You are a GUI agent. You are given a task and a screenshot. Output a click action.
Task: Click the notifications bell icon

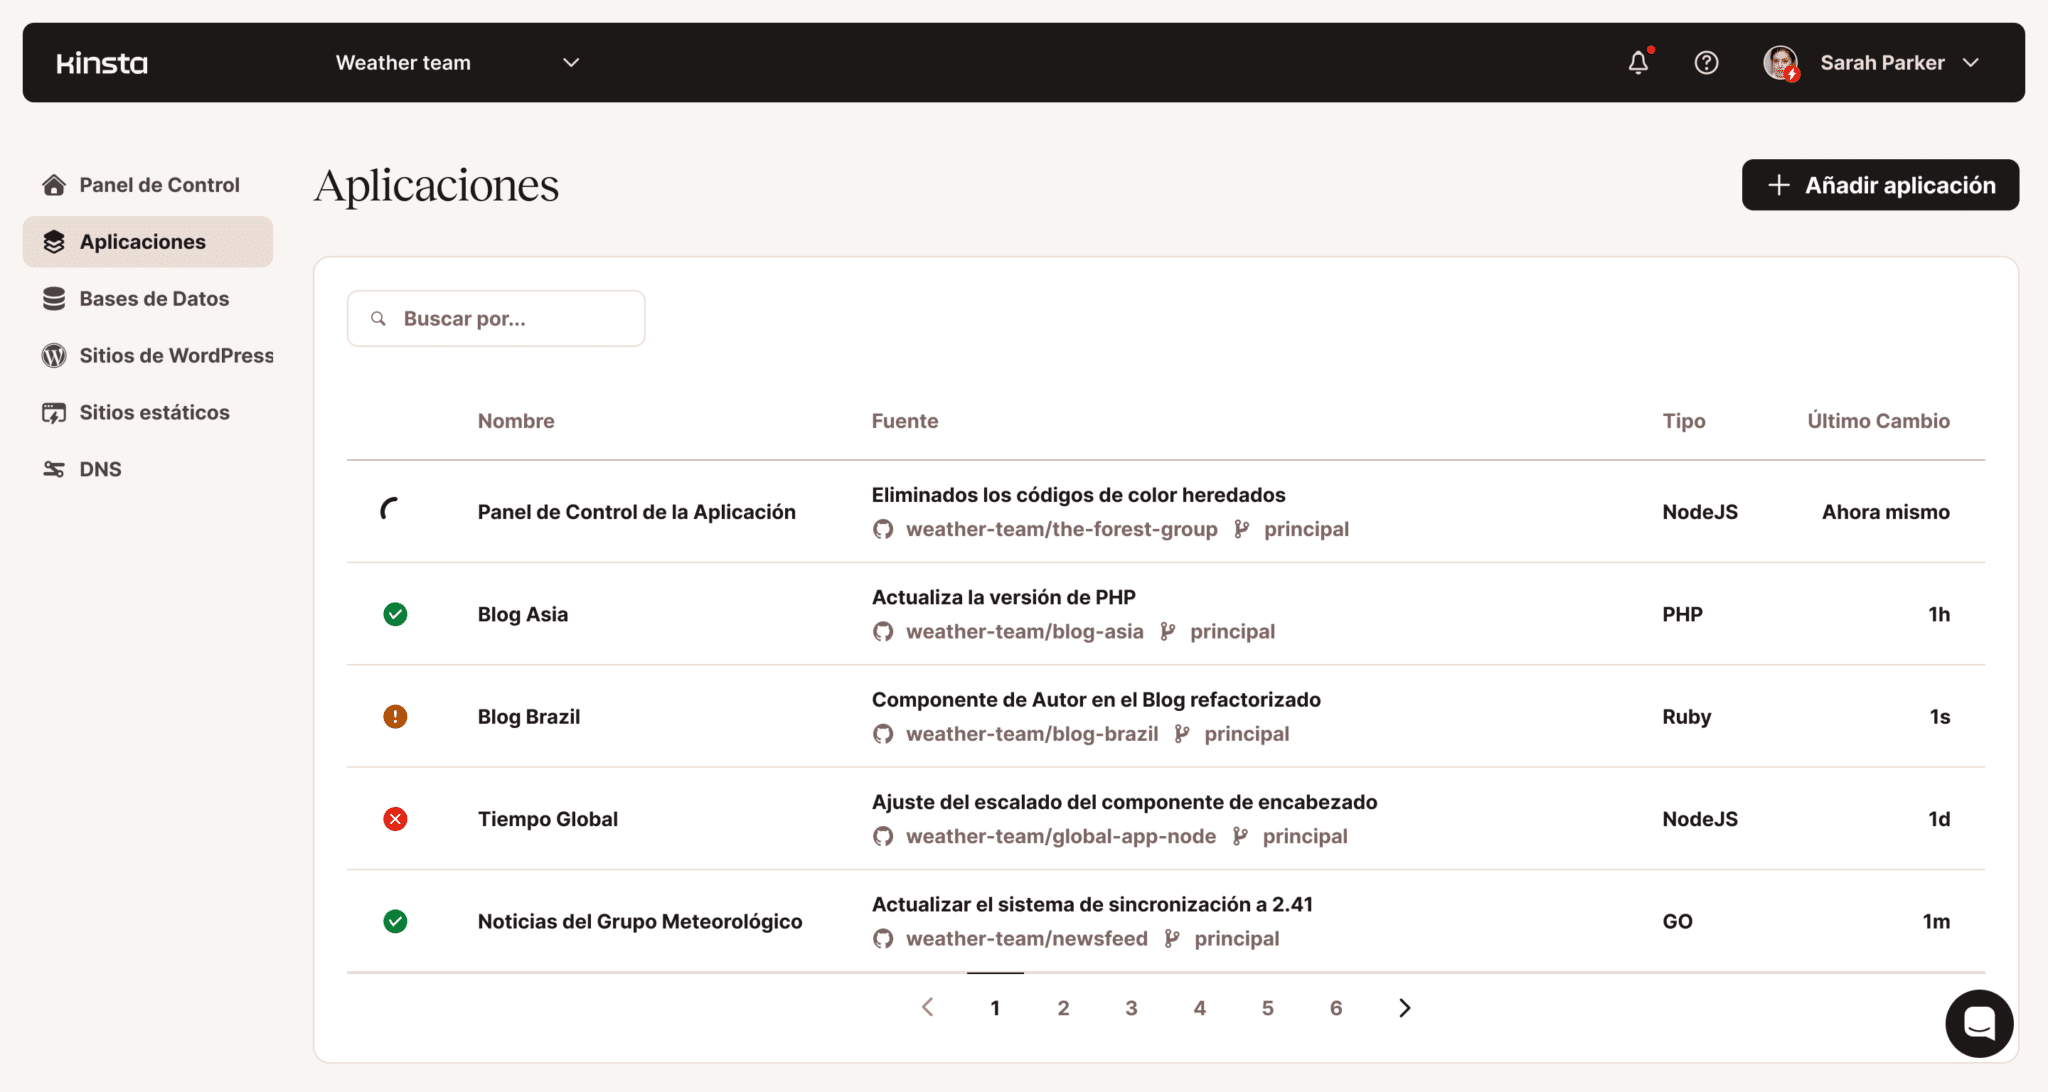tap(1638, 63)
